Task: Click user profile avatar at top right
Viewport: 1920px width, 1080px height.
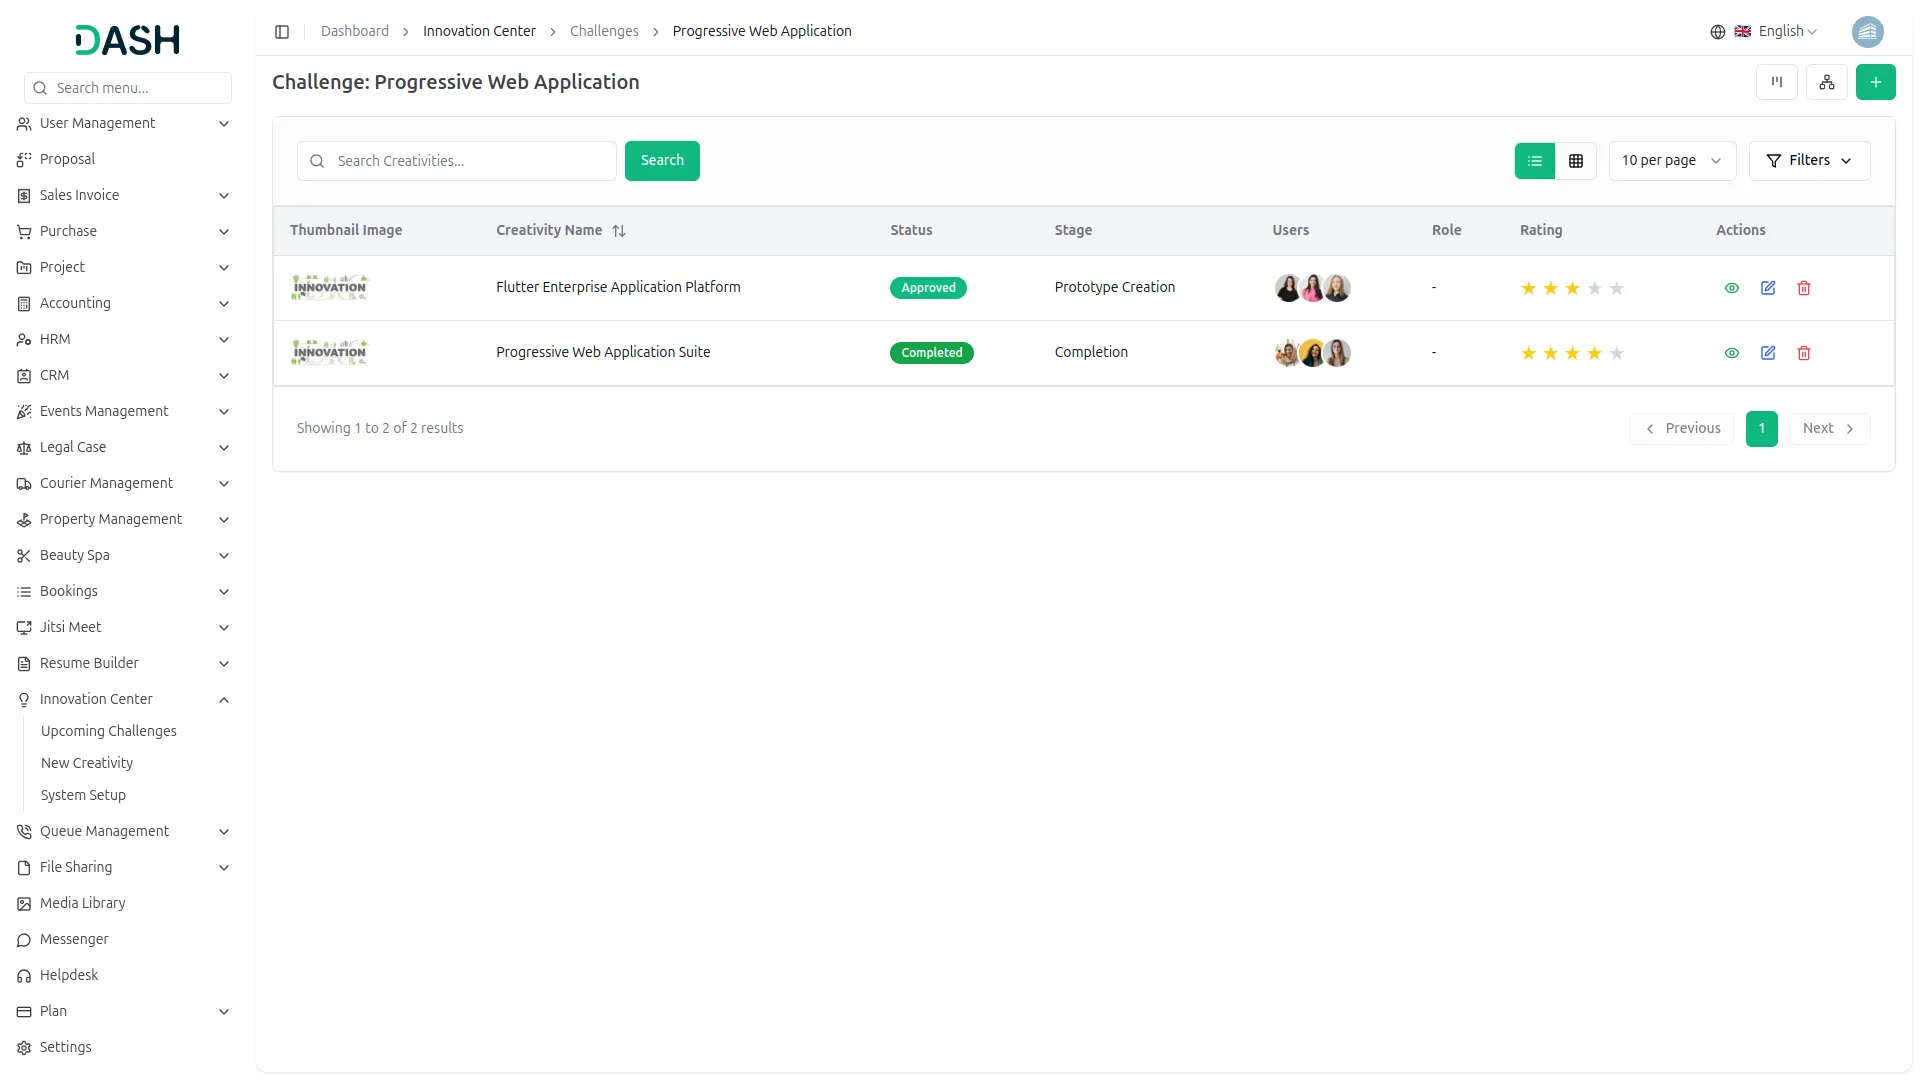Action: (1867, 32)
